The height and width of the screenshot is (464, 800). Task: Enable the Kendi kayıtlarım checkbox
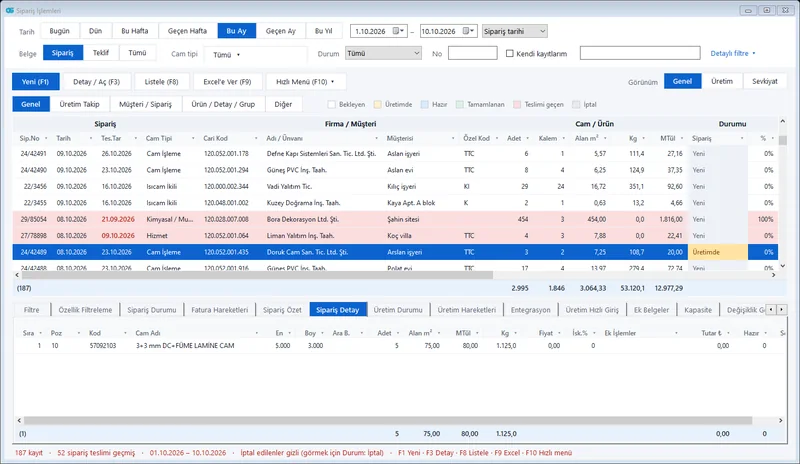point(510,53)
